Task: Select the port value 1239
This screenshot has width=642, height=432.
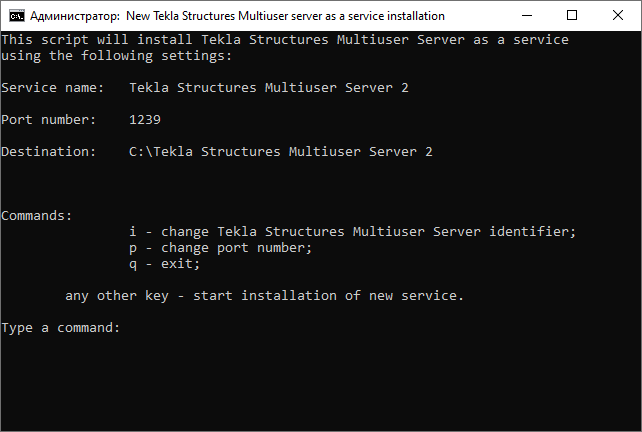Action: 145,120
